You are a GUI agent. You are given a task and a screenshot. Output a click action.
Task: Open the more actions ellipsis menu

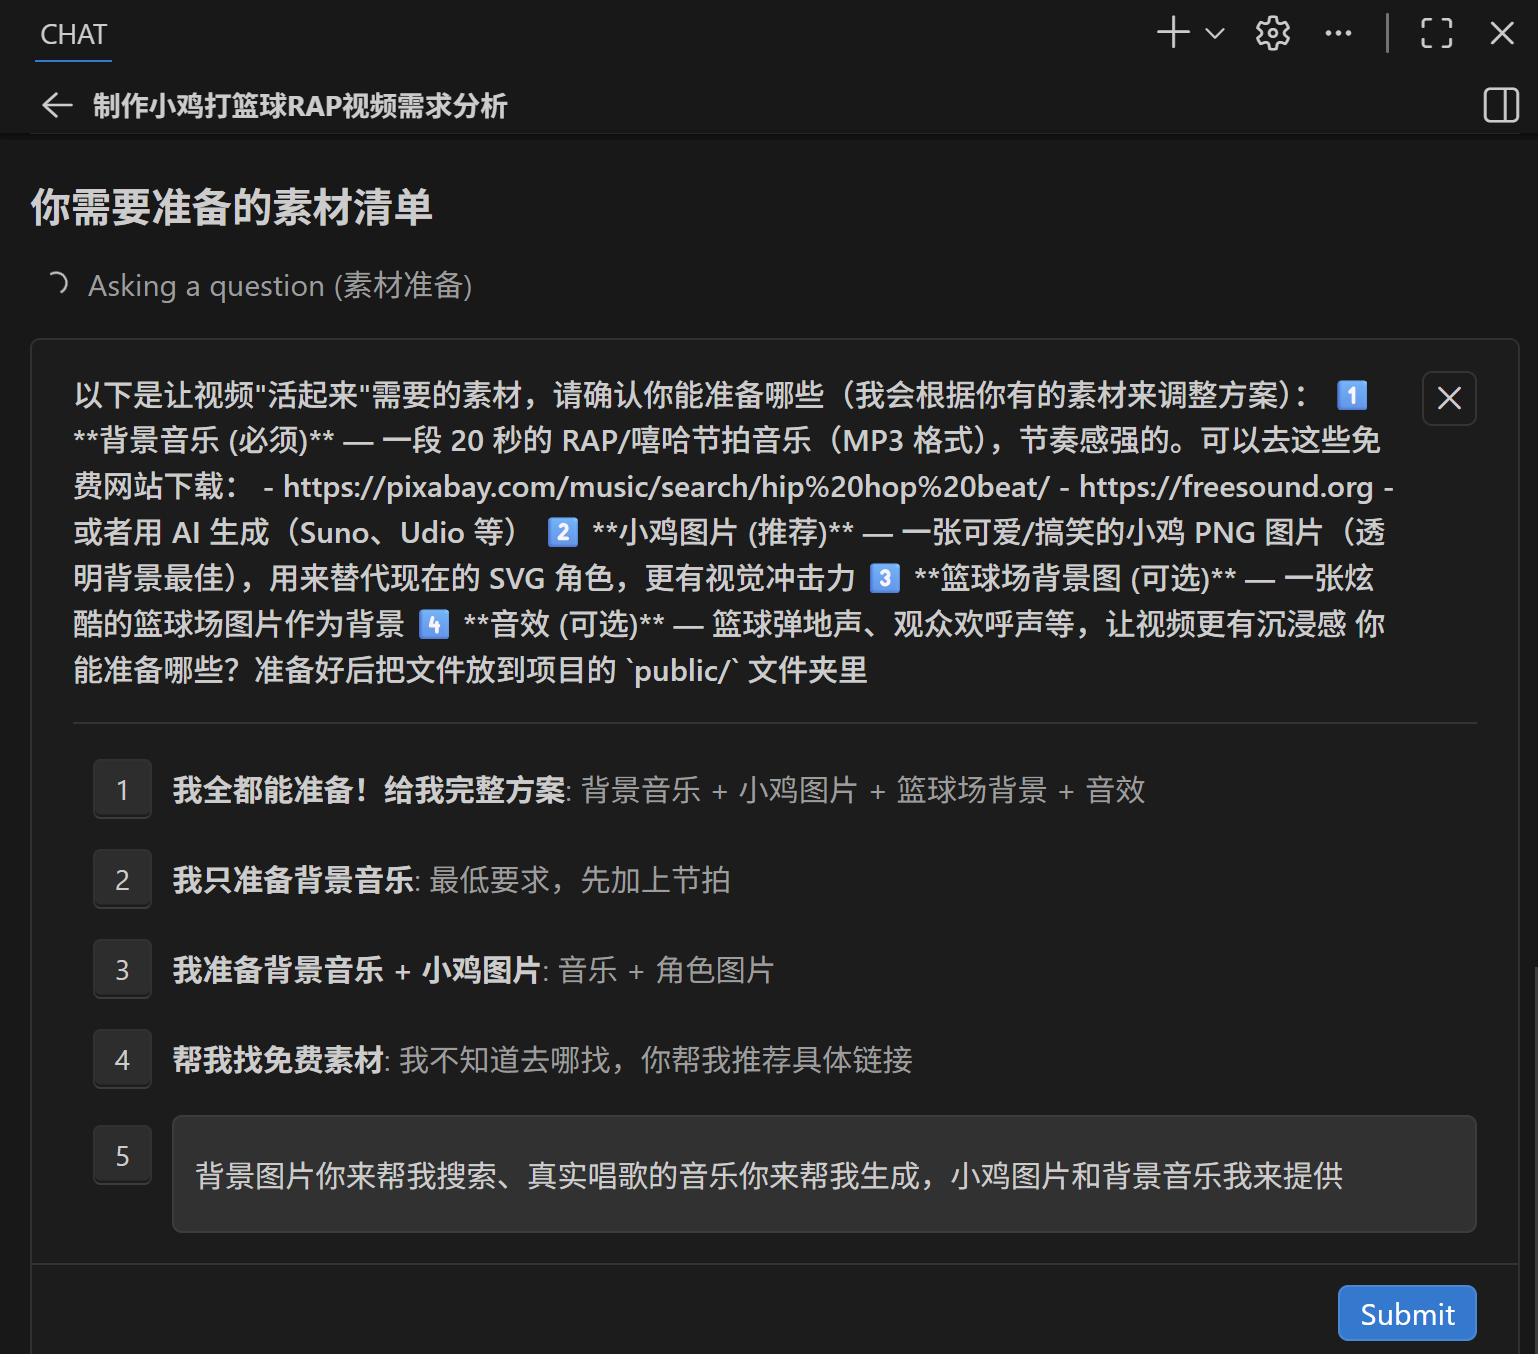[x=1338, y=33]
